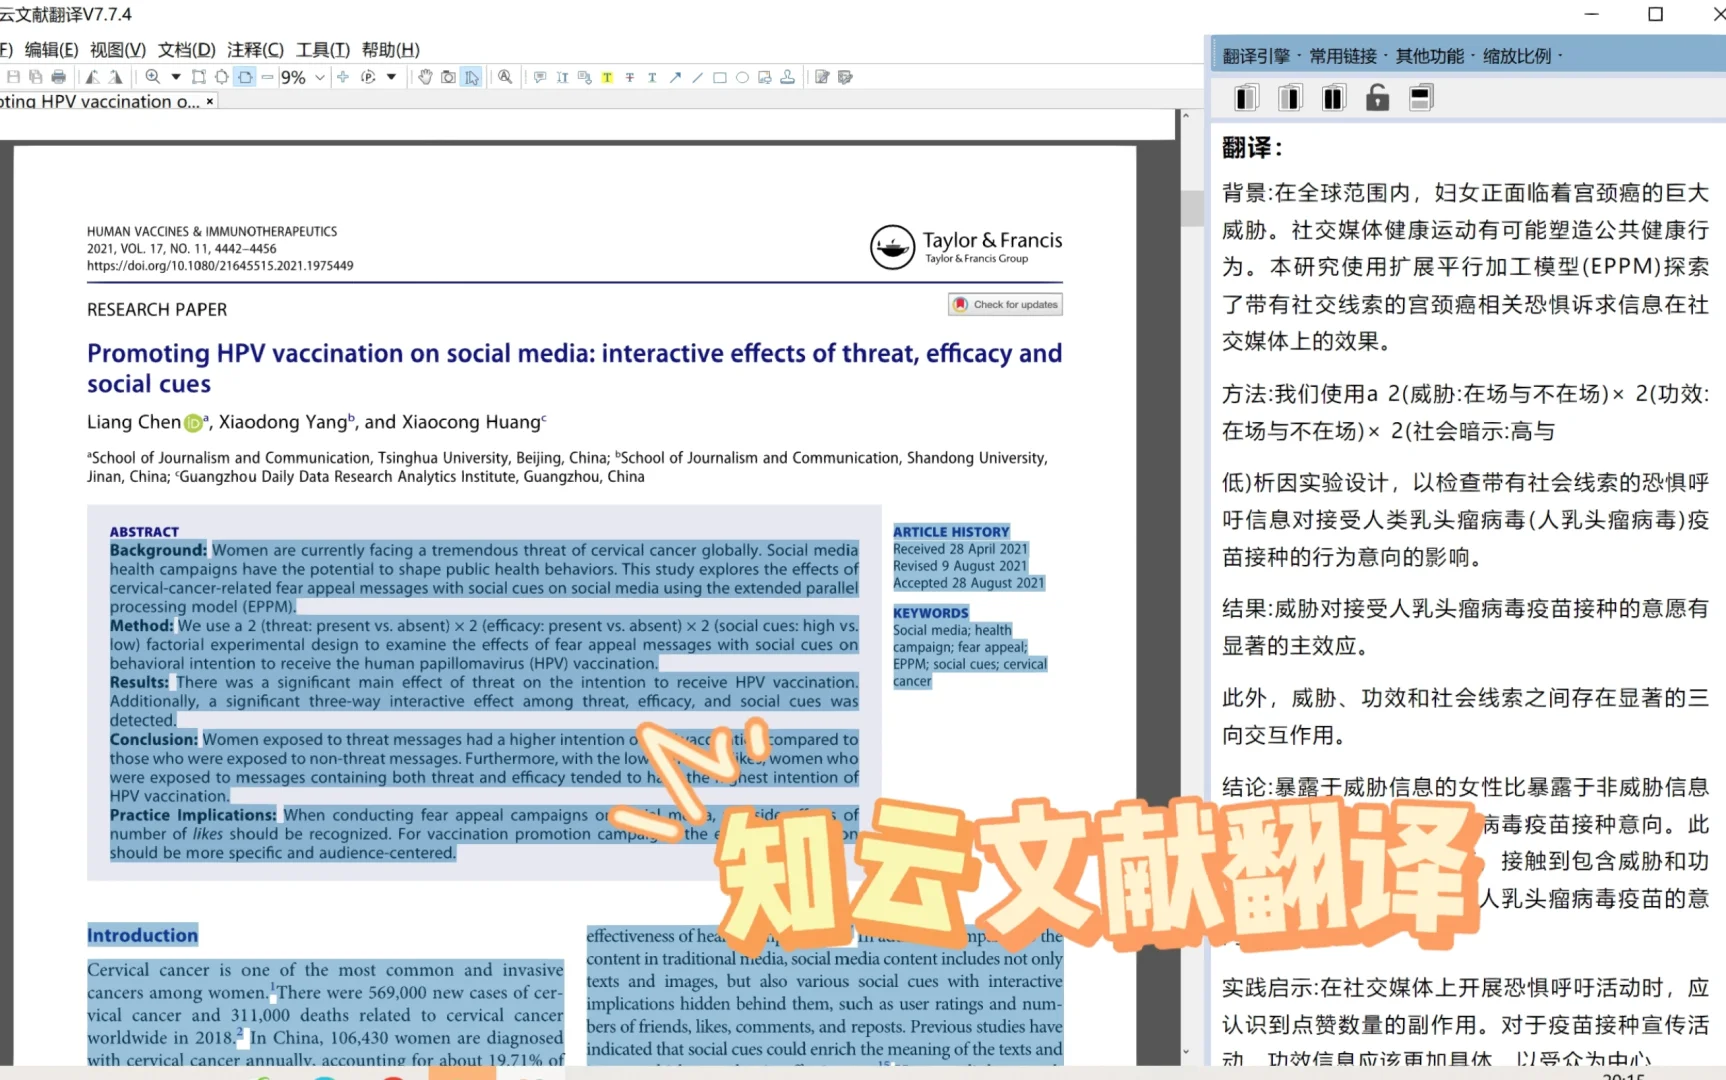
Task: Expand the 翻译引擎 dropdown
Action: (x=1260, y=56)
